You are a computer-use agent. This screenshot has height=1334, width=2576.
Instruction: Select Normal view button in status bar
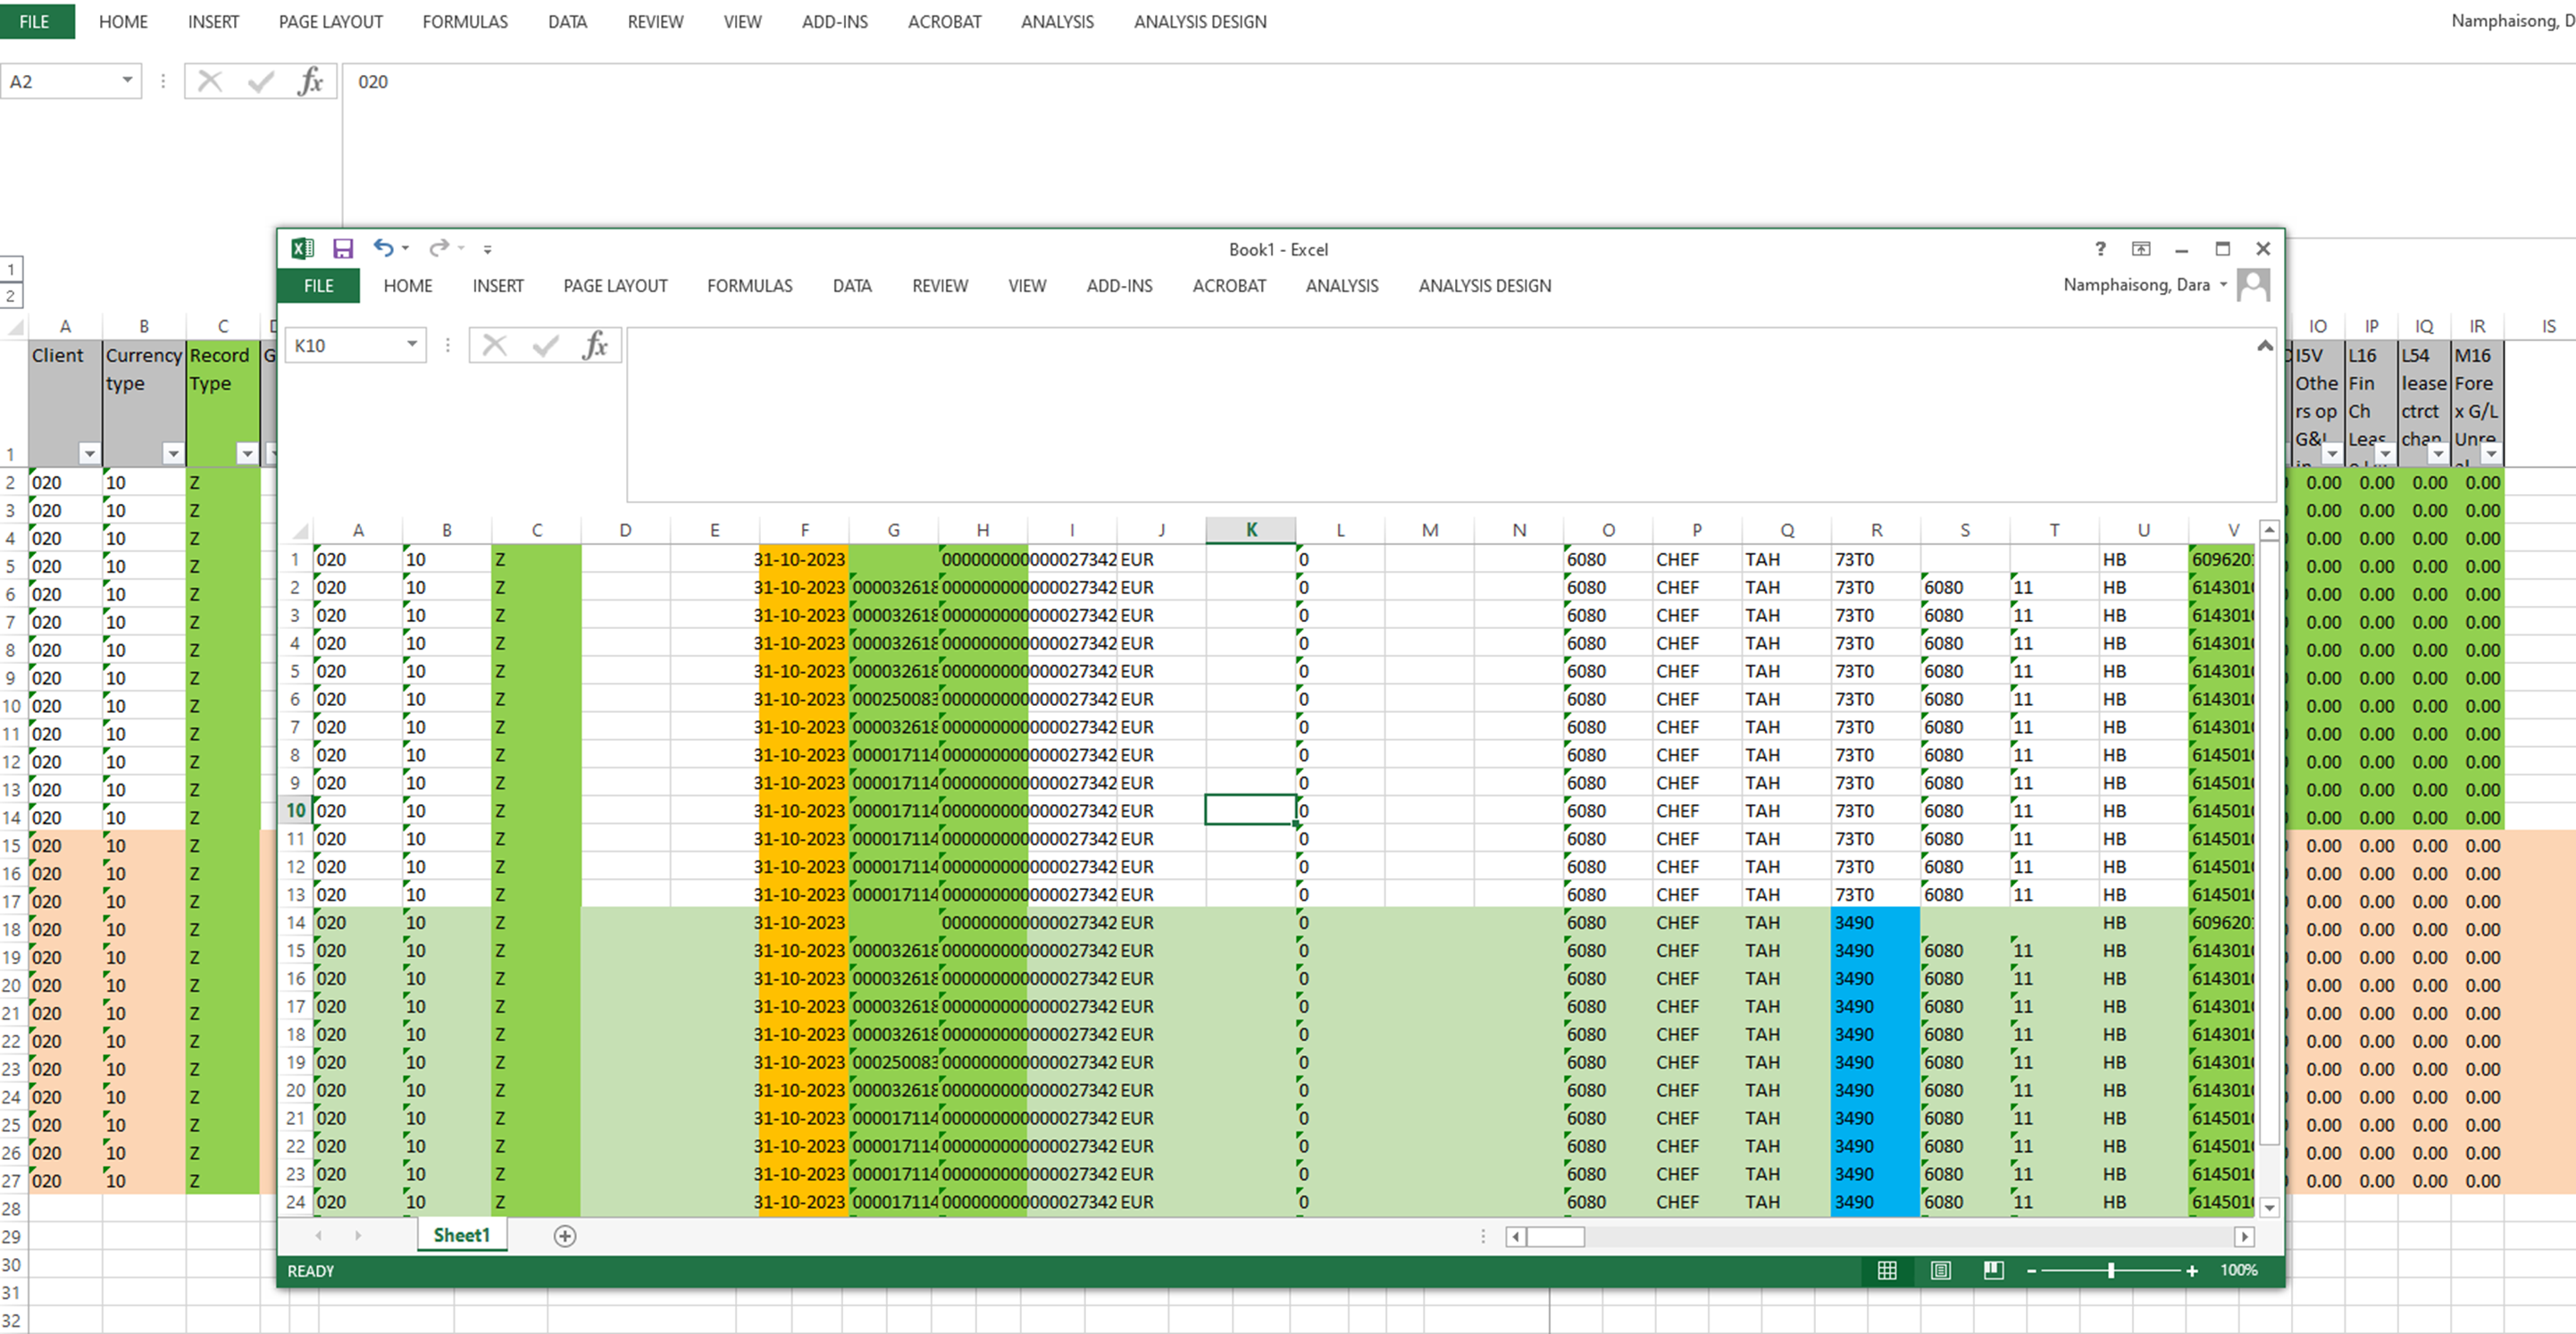tap(1887, 1270)
